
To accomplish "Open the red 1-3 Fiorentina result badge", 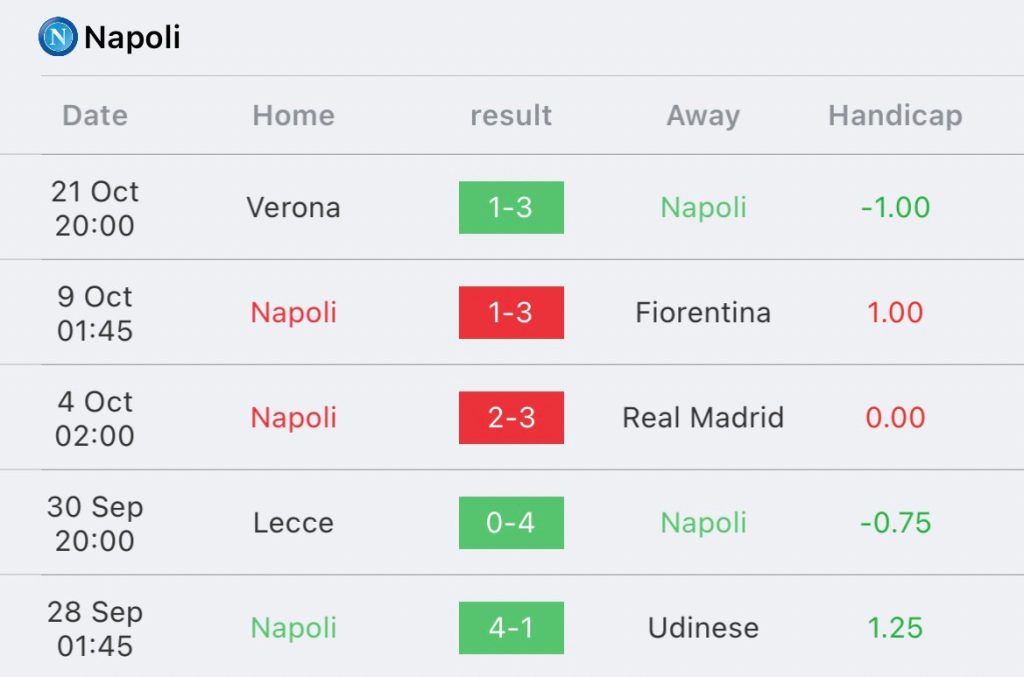I will (x=511, y=313).
